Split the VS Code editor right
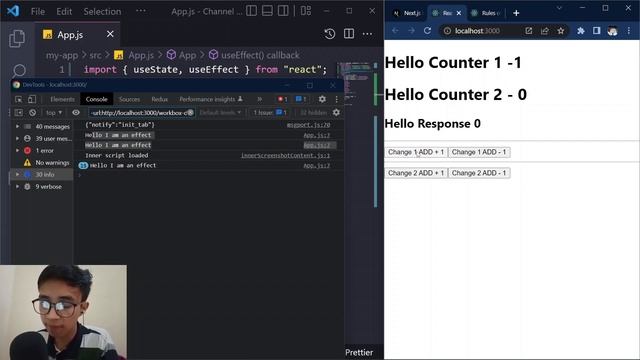The width and height of the screenshot is (640, 360). pyautogui.click(x=349, y=34)
